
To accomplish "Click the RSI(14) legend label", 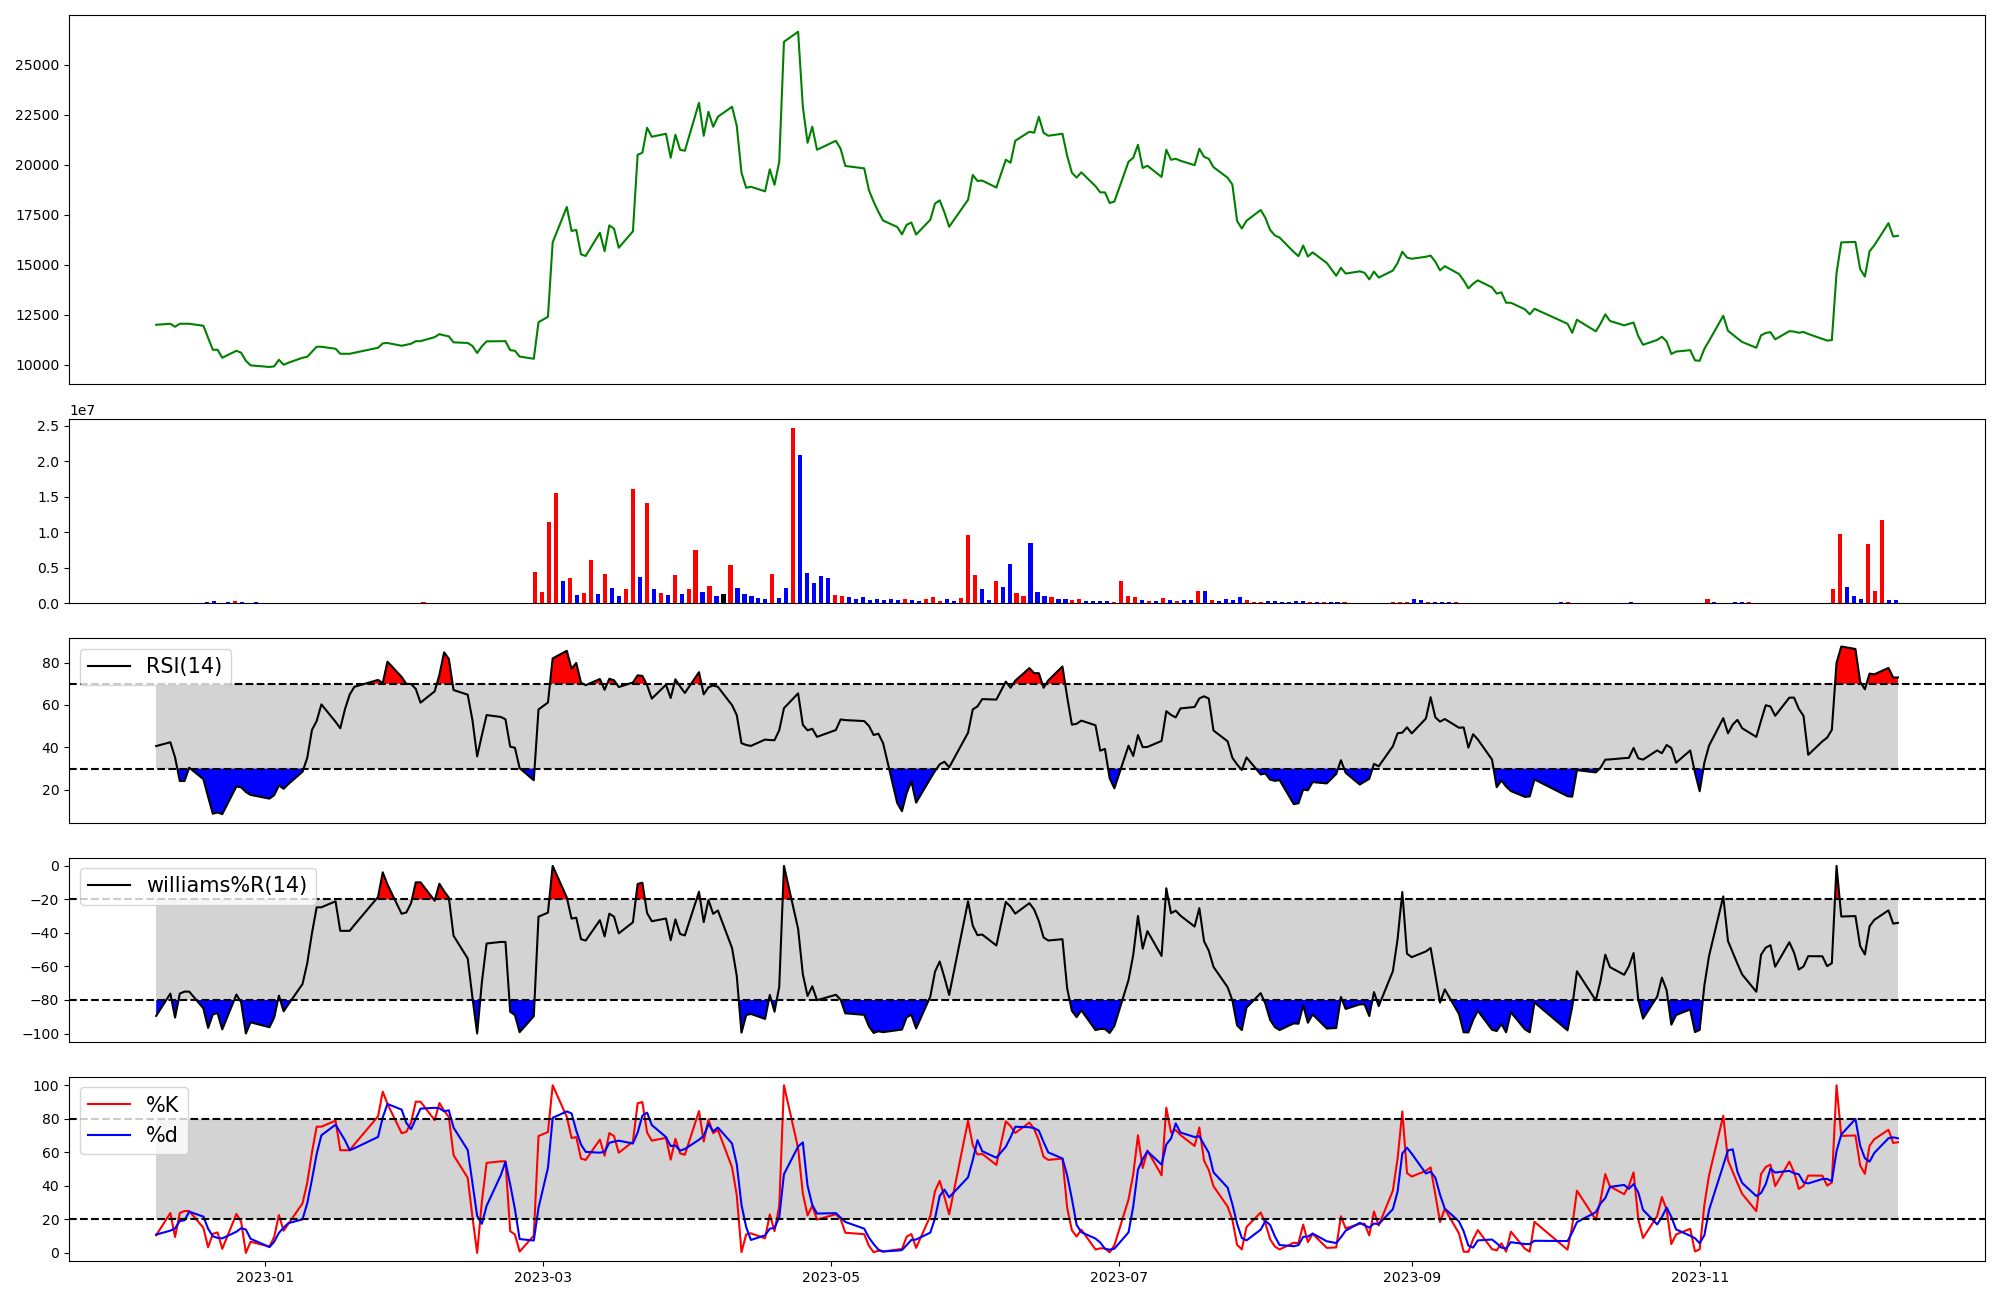I will pos(183,666).
